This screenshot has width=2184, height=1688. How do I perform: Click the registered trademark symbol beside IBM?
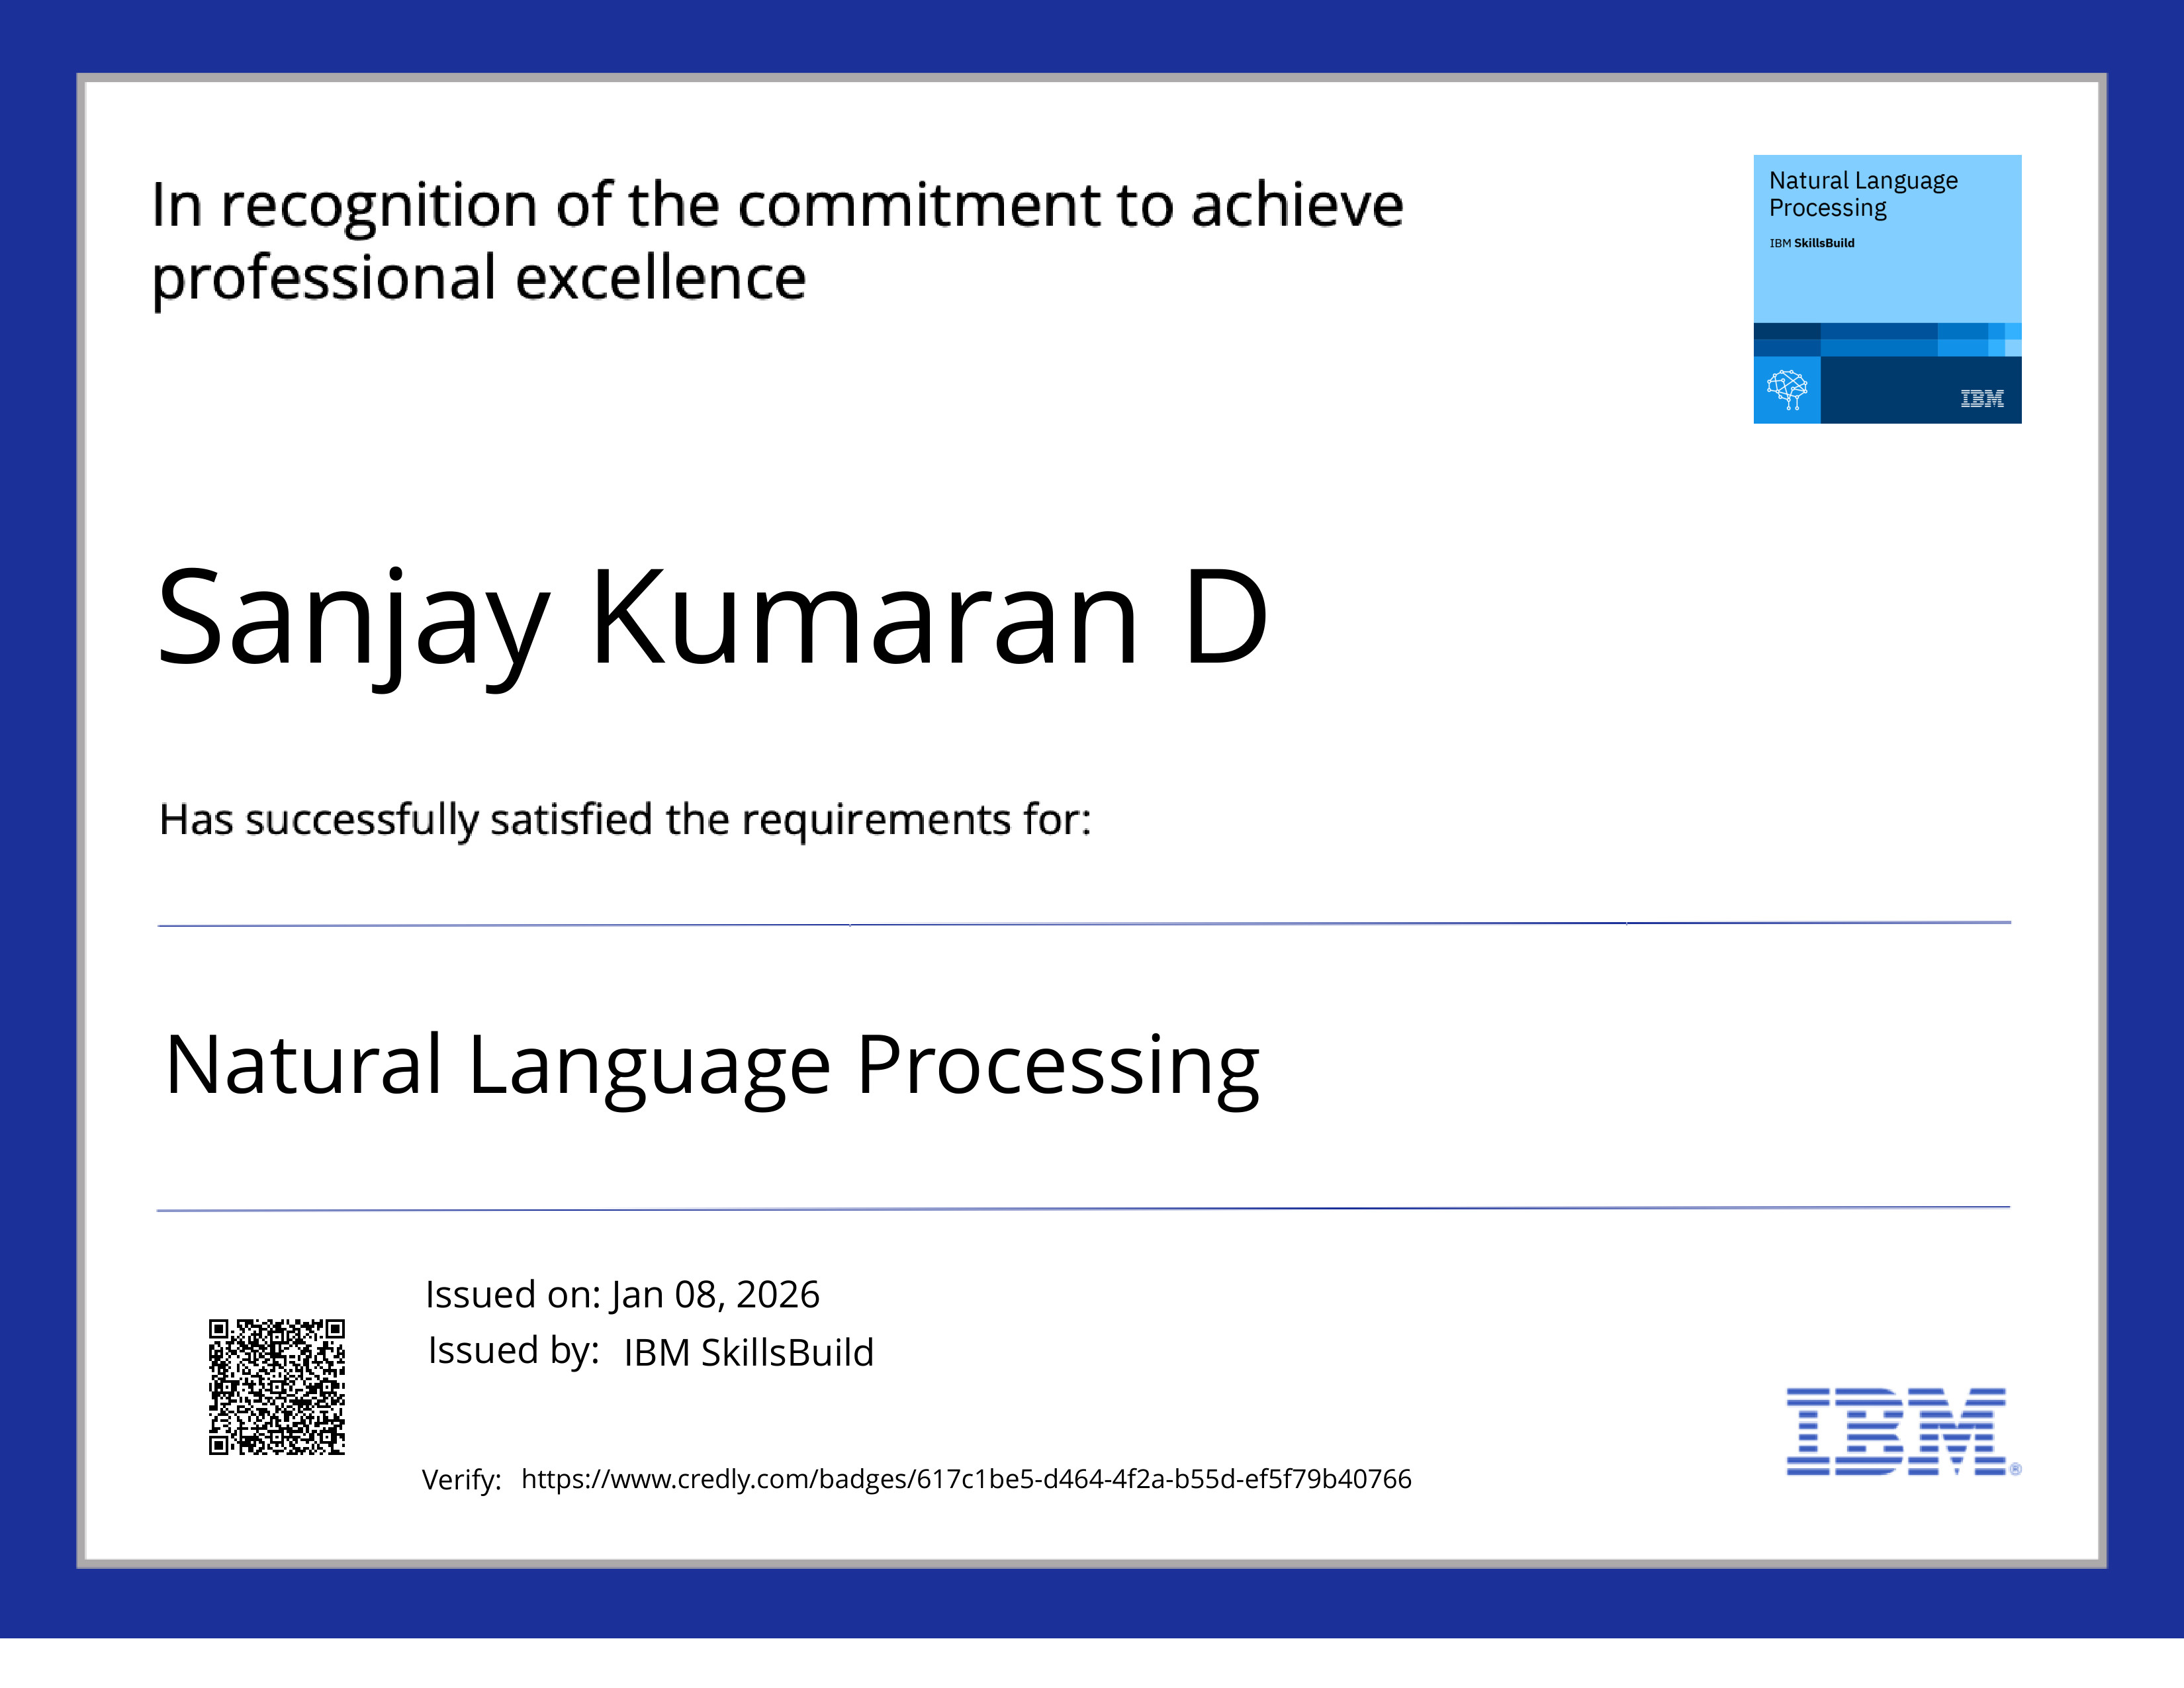coord(2015,1469)
